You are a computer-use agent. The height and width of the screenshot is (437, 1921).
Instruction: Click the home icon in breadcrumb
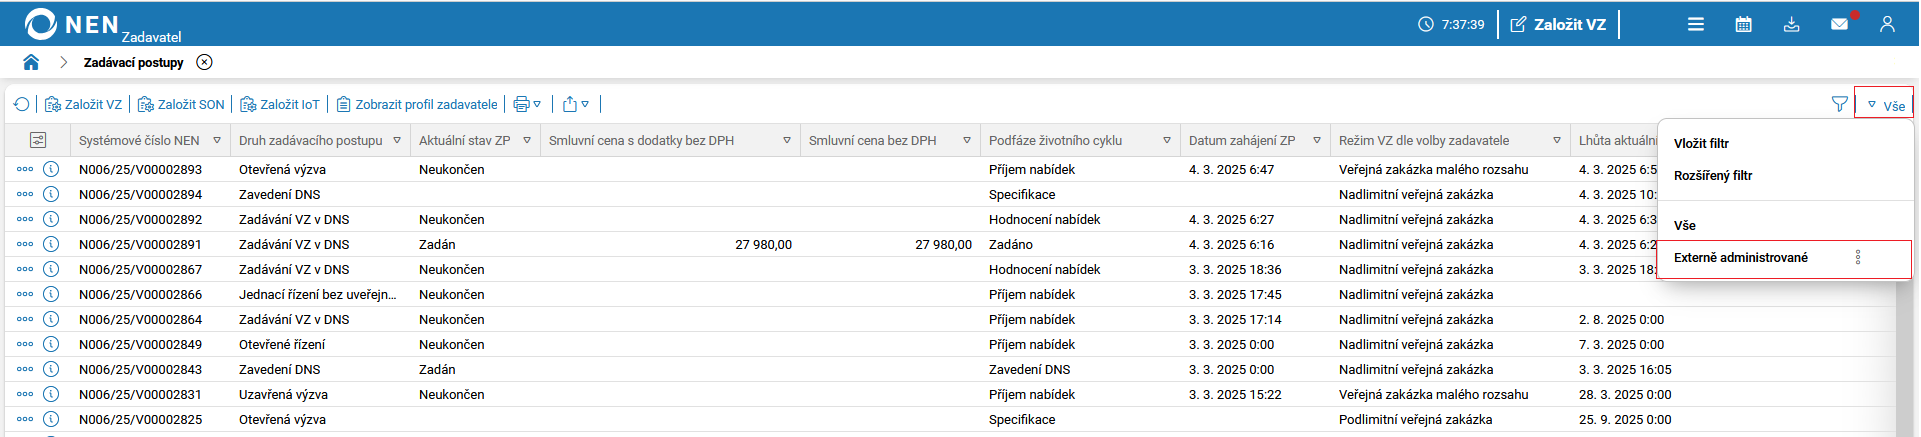coord(31,62)
